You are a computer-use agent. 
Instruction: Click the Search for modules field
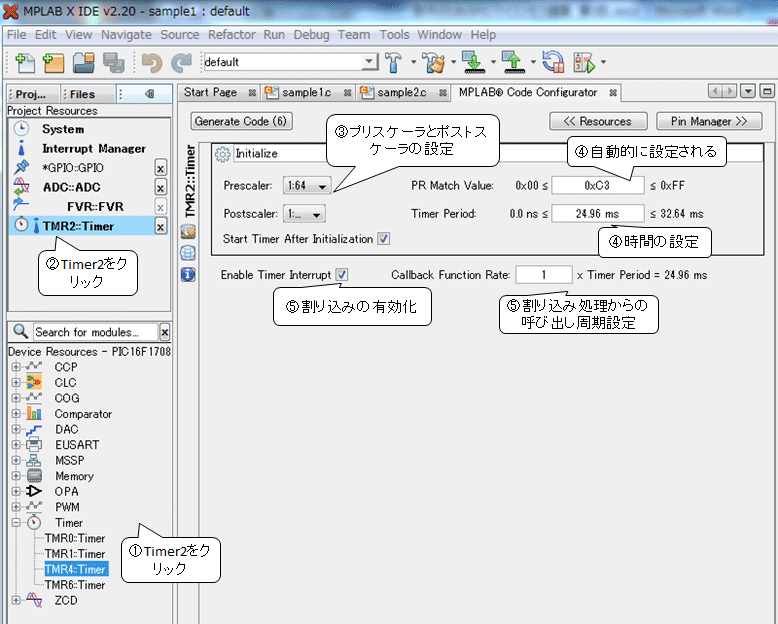pyautogui.click(x=95, y=332)
